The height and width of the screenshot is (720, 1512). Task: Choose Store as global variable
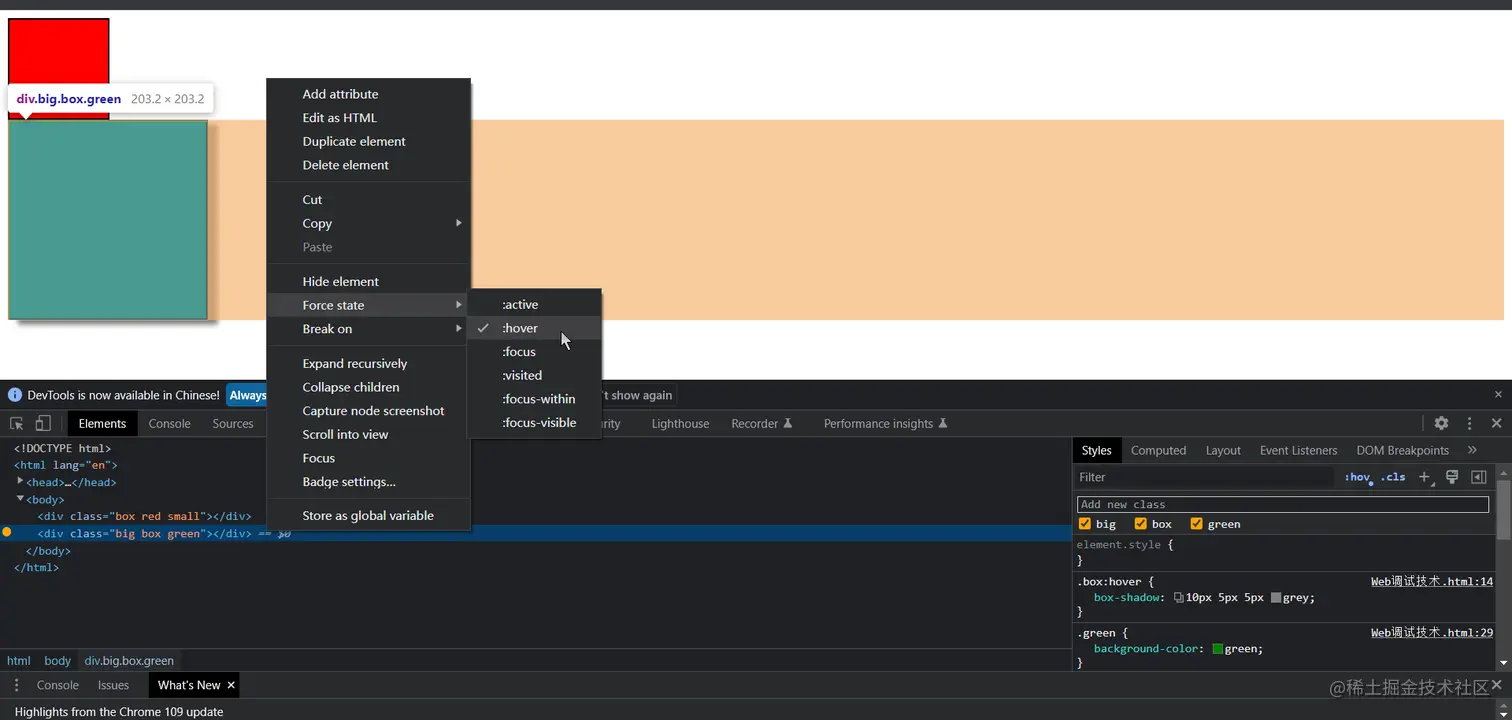pyautogui.click(x=368, y=516)
